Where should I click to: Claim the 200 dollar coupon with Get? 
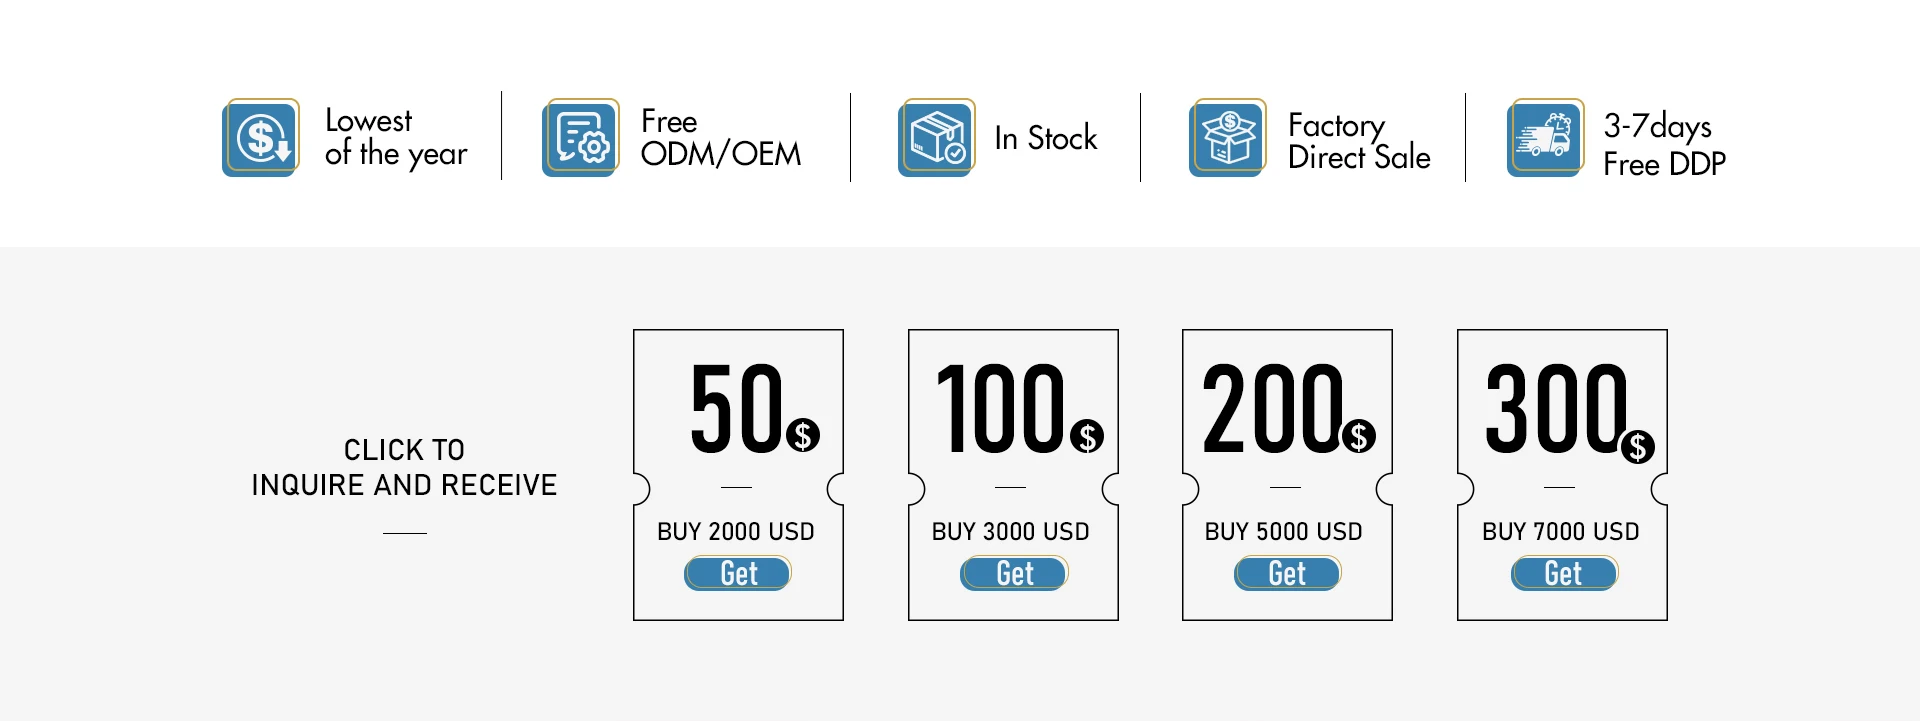(1287, 573)
